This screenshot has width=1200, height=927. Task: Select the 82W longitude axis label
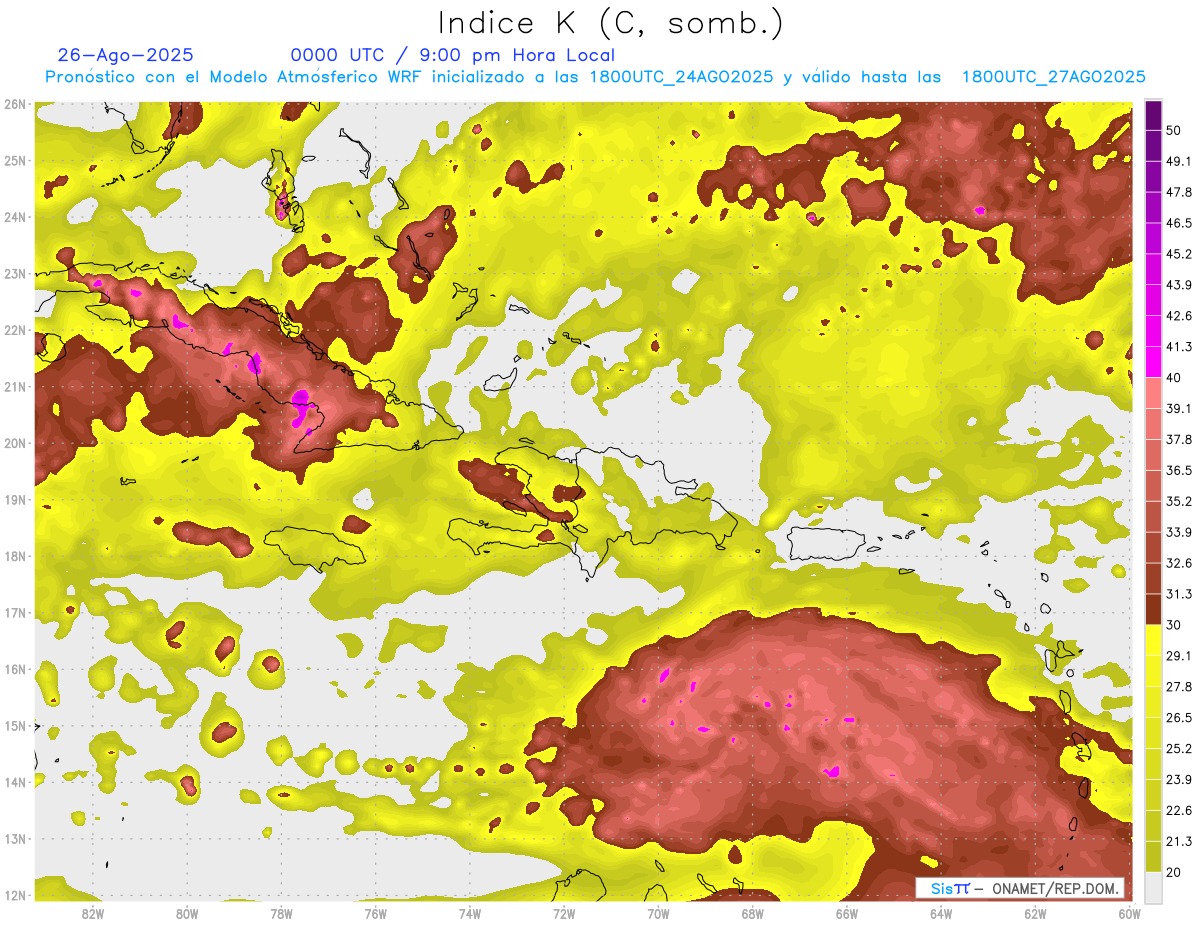tap(92, 913)
